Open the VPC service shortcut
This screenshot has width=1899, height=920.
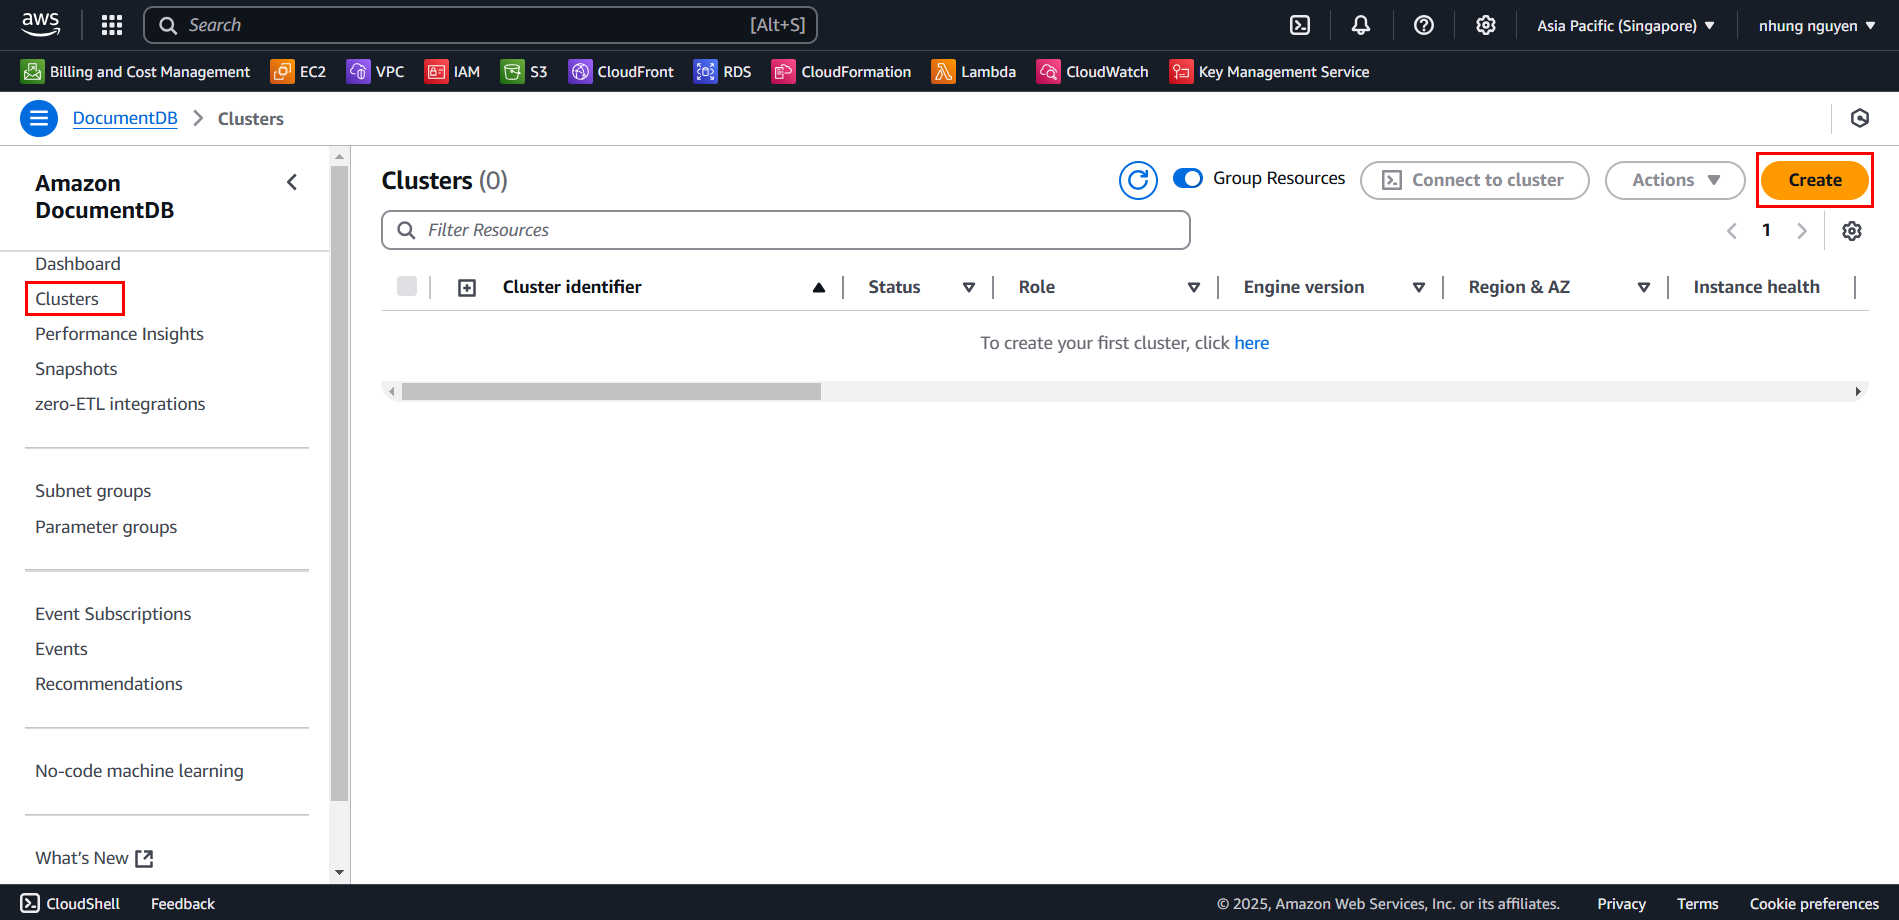376,72
